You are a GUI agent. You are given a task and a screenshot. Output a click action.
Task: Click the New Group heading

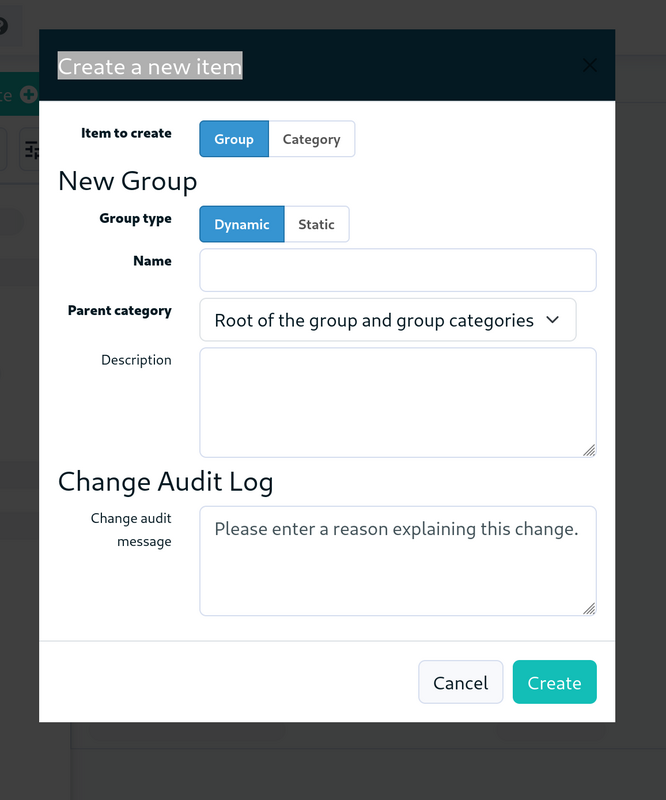(128, 181)
